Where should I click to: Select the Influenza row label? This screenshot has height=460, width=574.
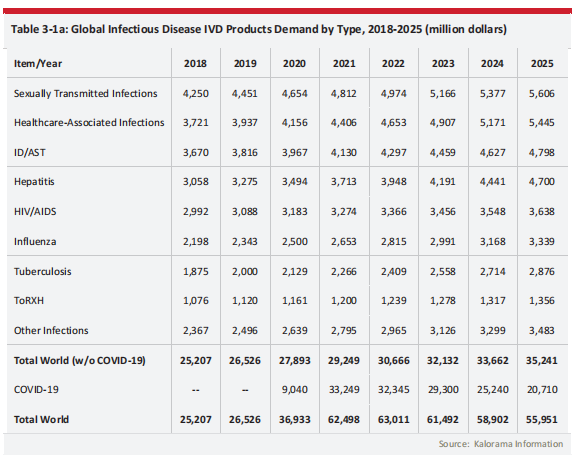[x=35, y=242]
